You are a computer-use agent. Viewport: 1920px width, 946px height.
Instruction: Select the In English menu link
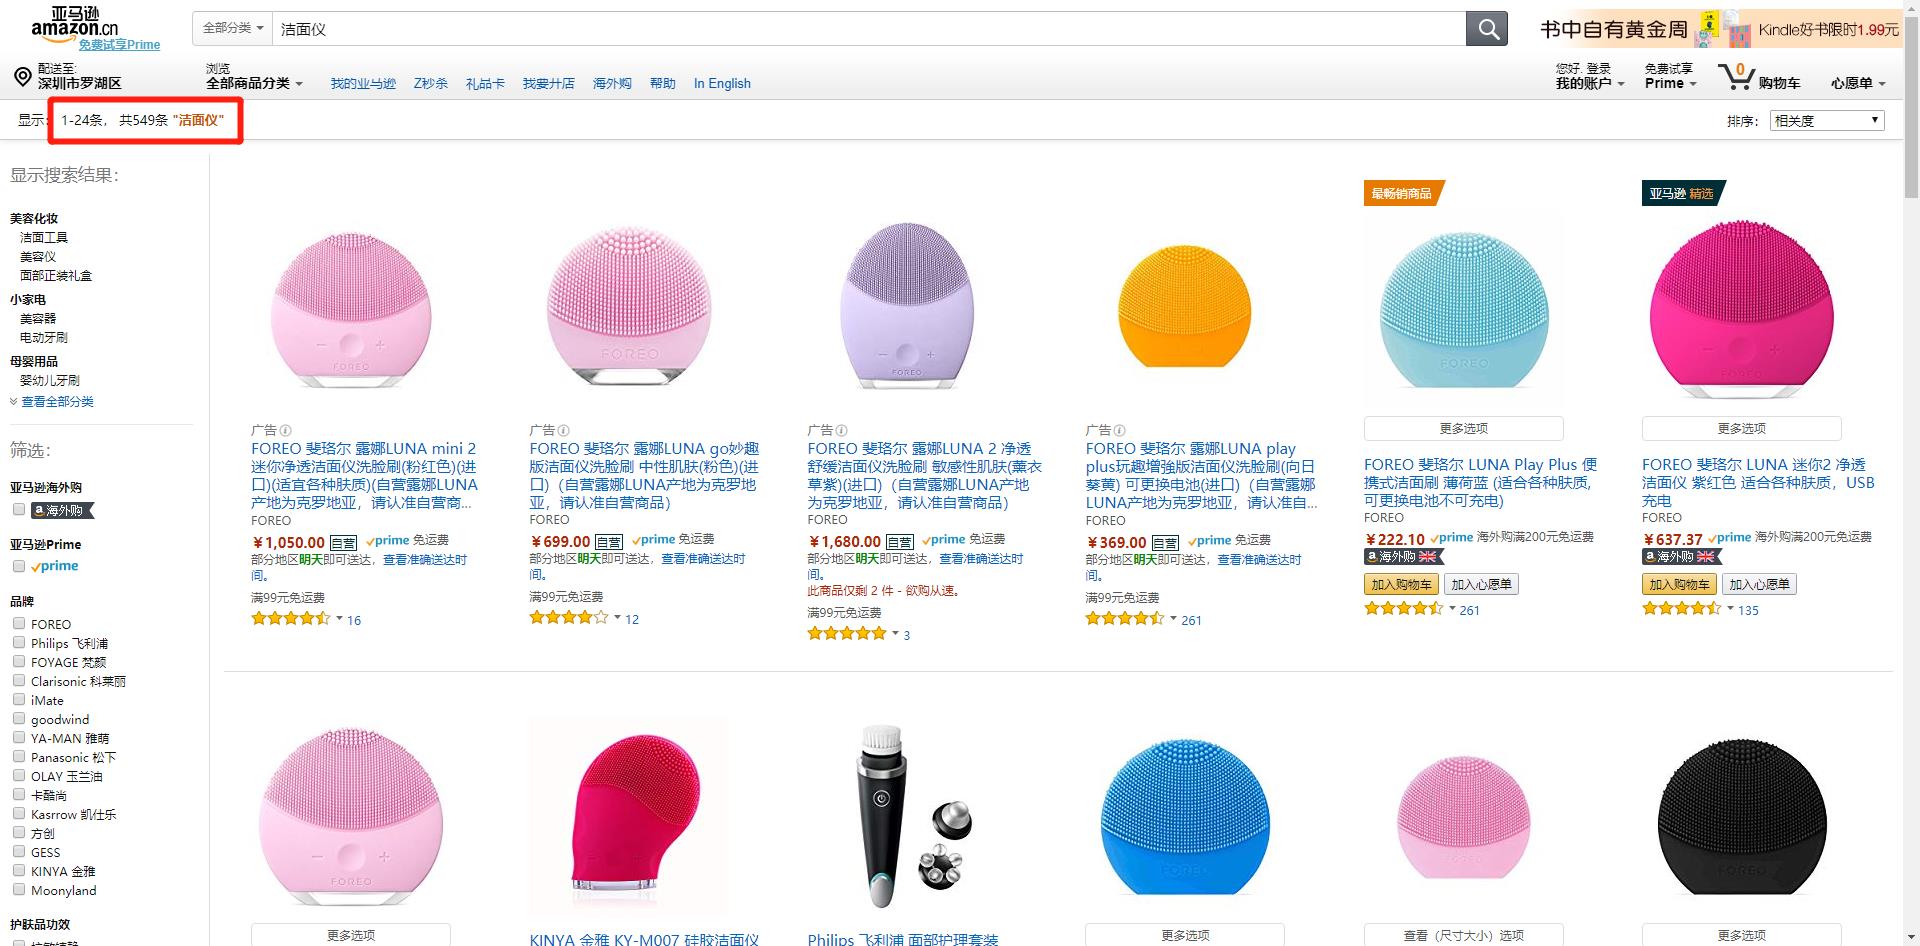tap(722, 83)
